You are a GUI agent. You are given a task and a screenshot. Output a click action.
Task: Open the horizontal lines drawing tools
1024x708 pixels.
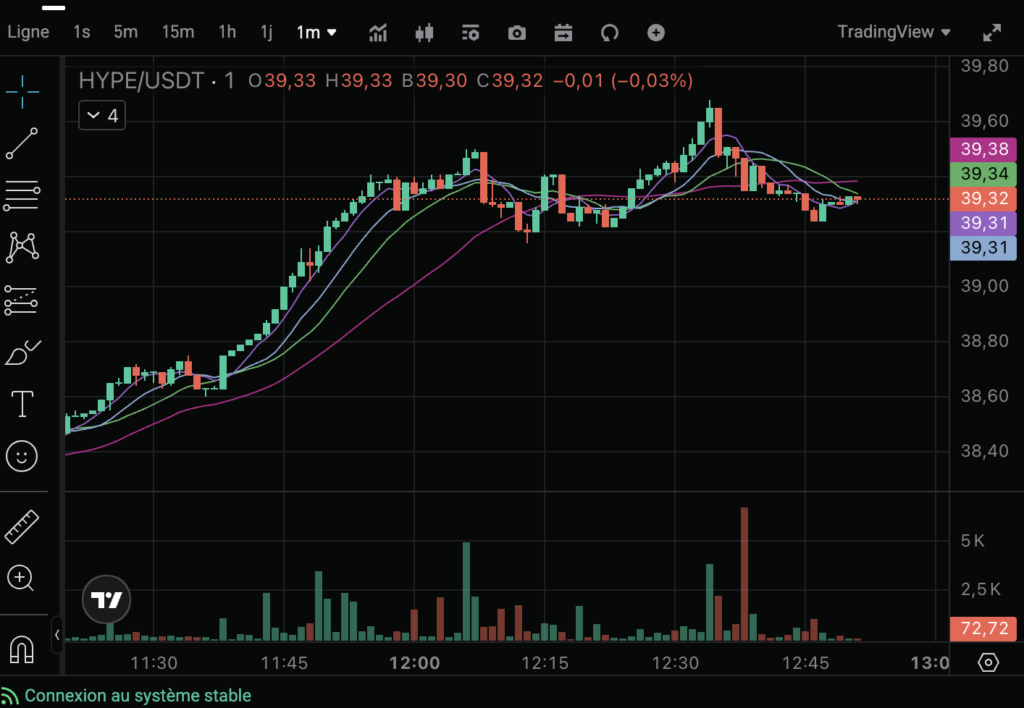21,196
